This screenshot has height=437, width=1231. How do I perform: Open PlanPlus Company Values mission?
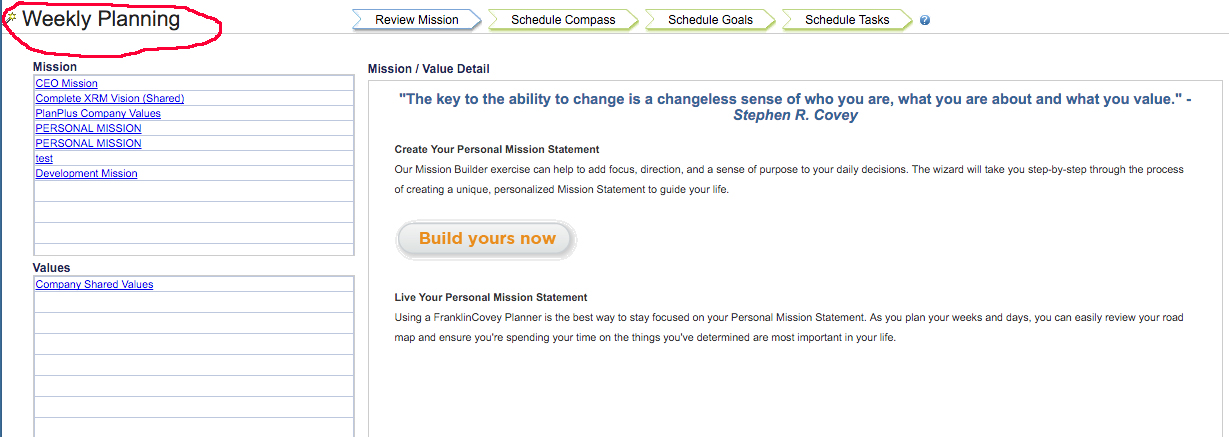98,113
